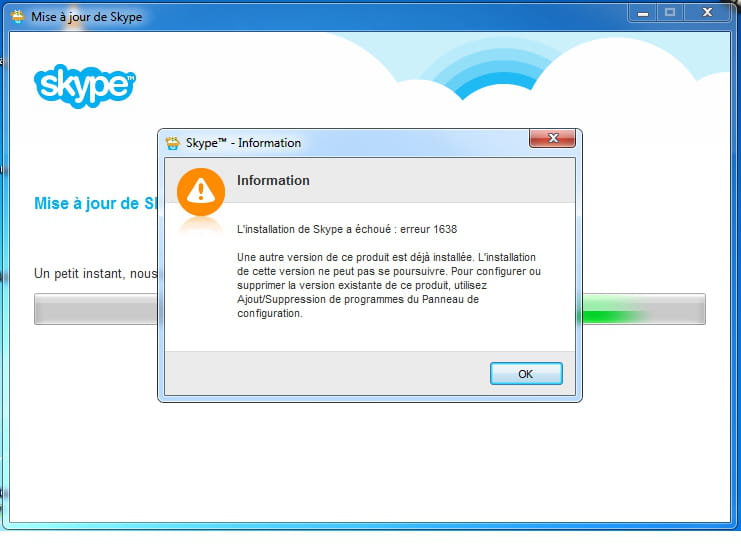Click the blue Skype logo

pyautogui.click(x=85, y=87)
